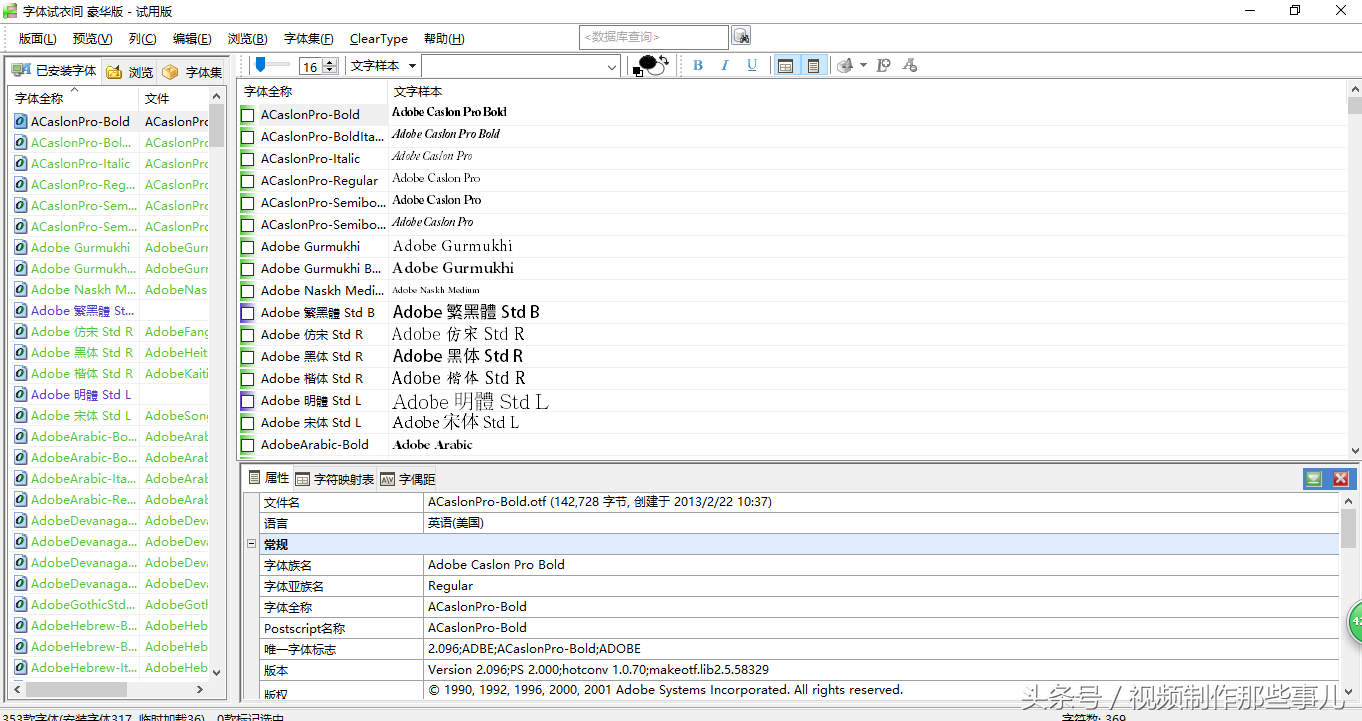Toggle underline formatting

click(x=752, y=65)
